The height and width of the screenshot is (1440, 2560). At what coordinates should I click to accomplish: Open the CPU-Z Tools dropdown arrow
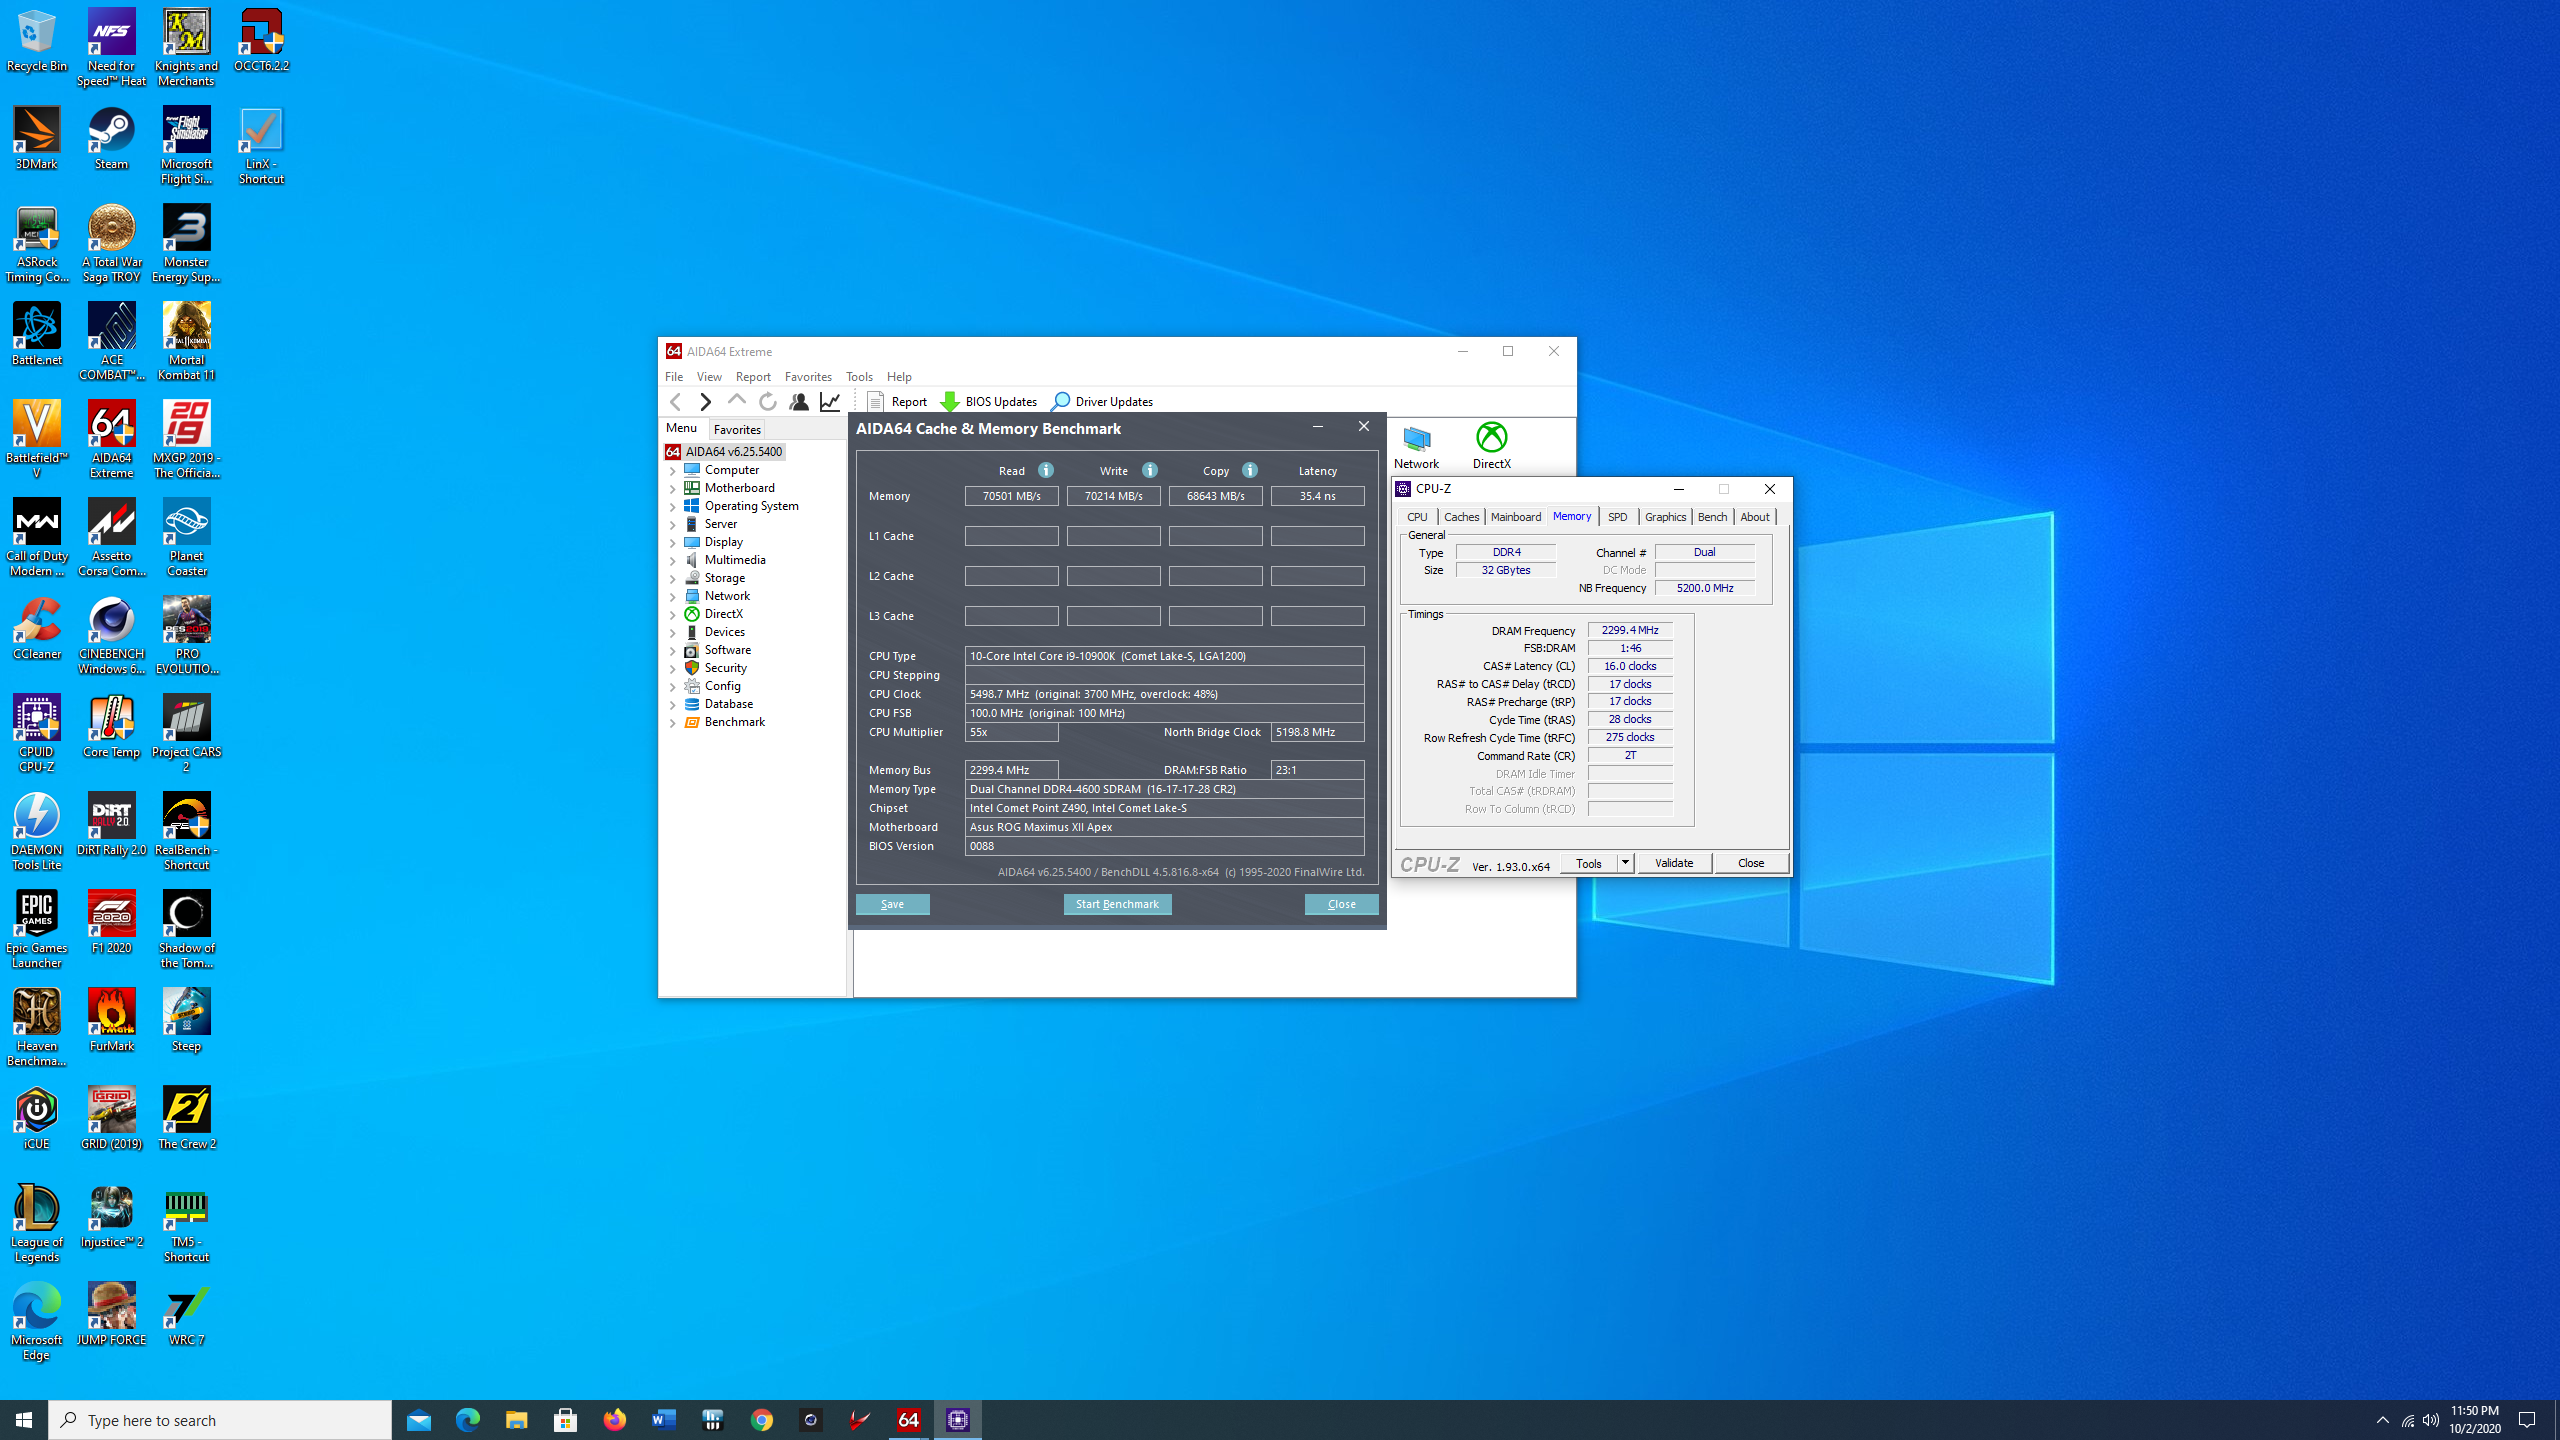1625,863
